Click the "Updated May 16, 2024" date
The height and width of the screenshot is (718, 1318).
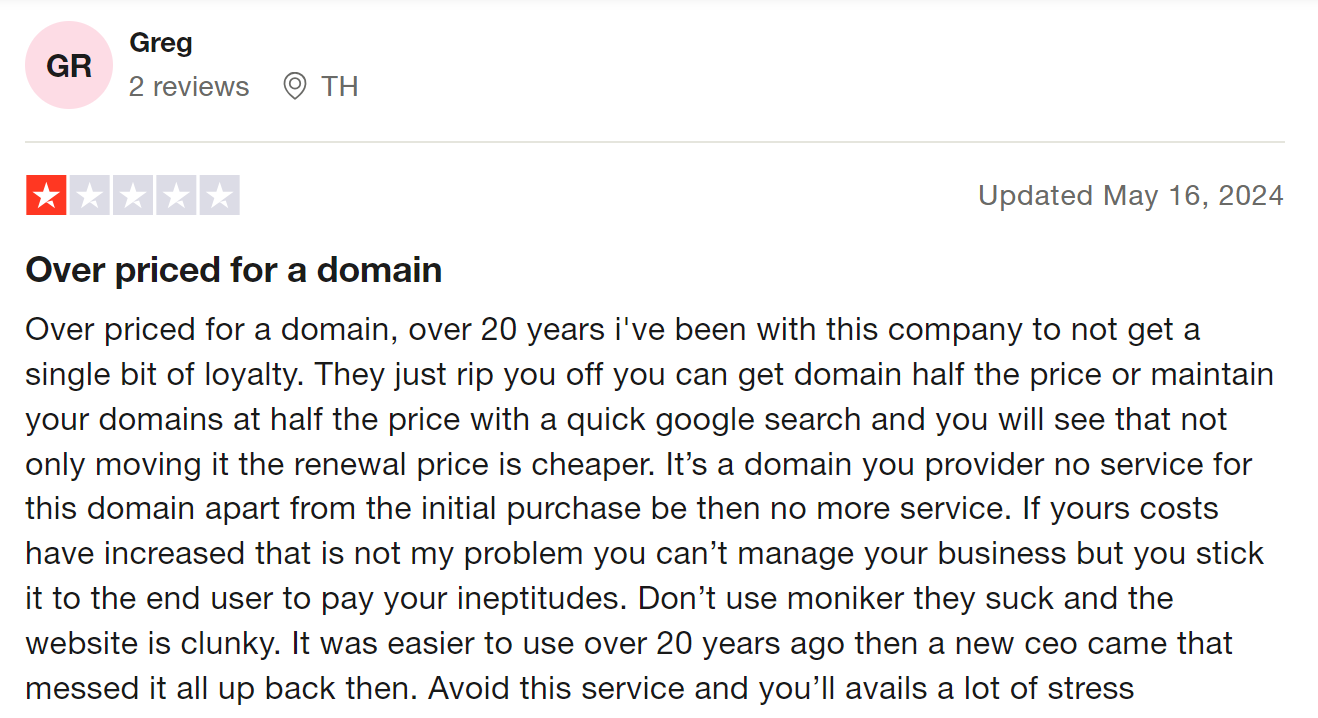click(1131, 195)
